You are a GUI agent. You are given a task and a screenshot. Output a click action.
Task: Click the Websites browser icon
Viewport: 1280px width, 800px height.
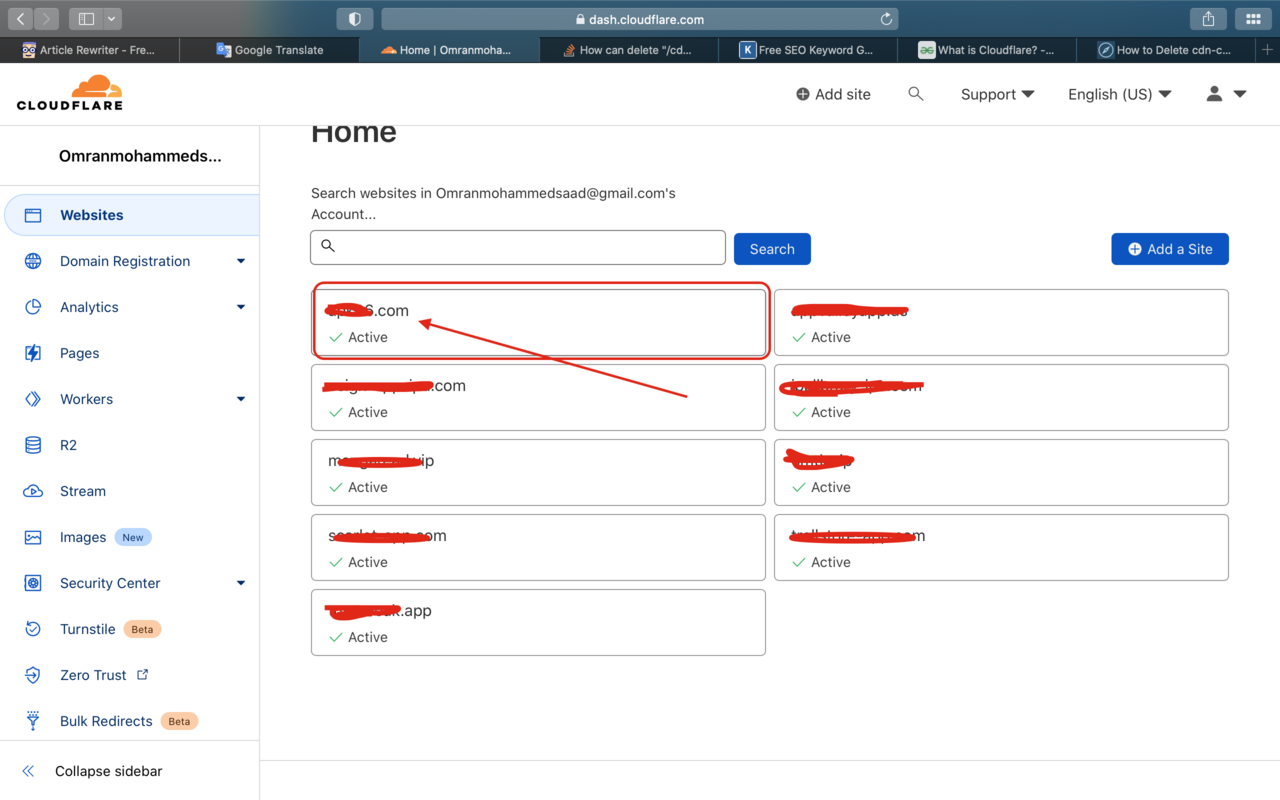click(33, 215)
